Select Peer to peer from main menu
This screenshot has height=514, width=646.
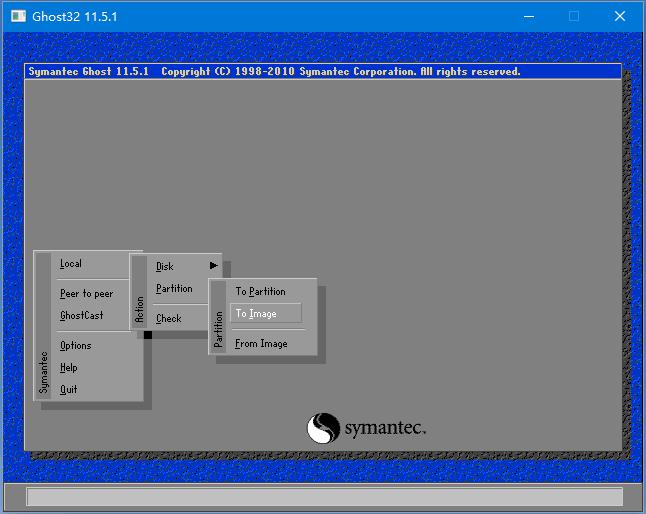tap(86, 294)
